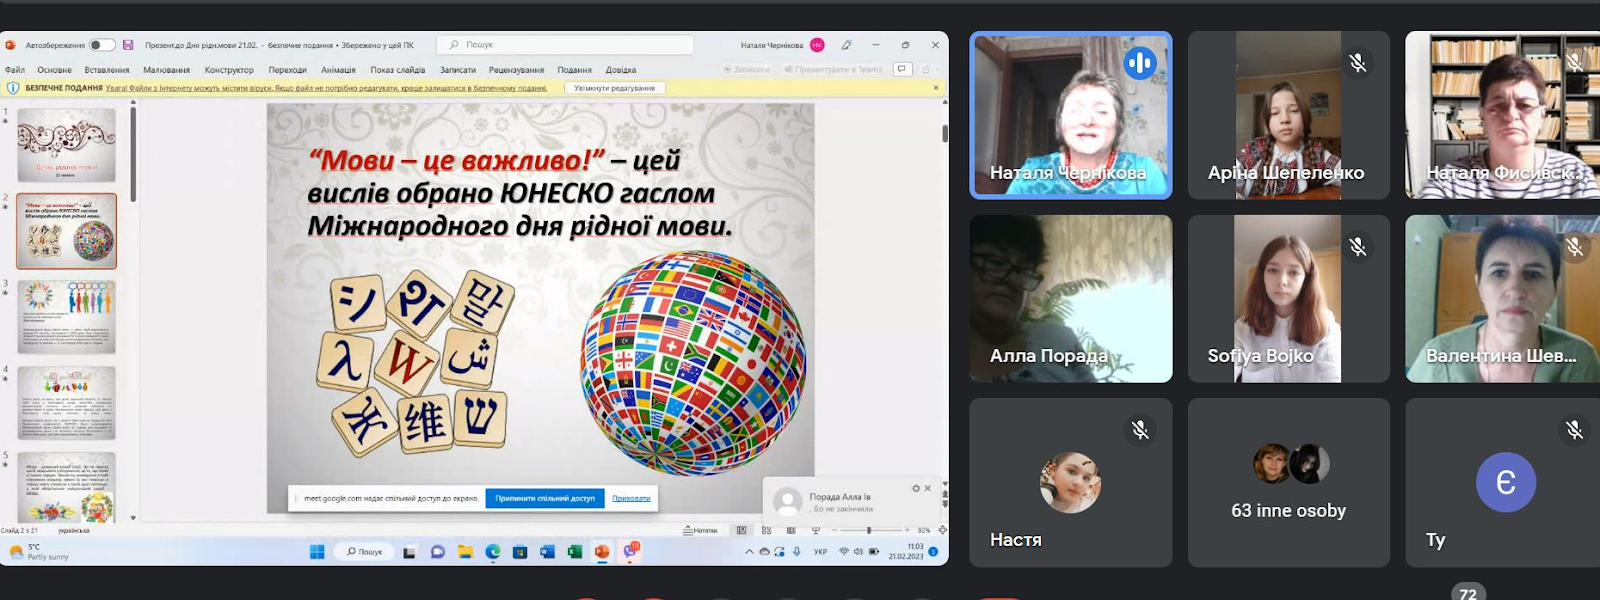Switch to the Вставлення ribbon tab
The image size is (1600, 600).
coord(107,70)
